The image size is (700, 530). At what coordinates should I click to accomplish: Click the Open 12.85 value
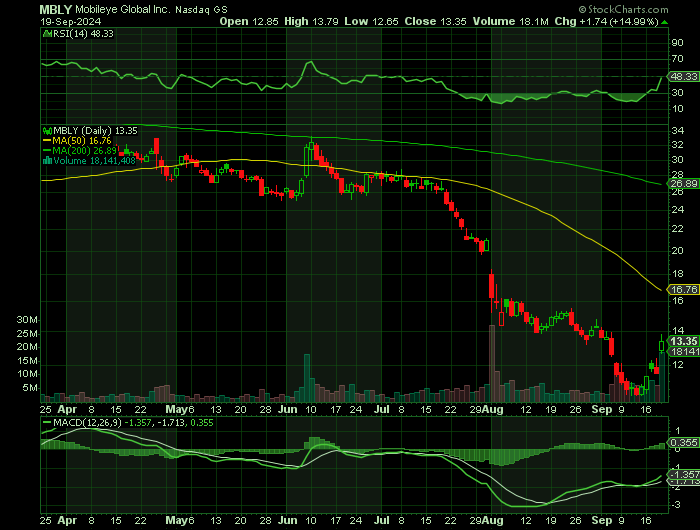tap(249, 21)
